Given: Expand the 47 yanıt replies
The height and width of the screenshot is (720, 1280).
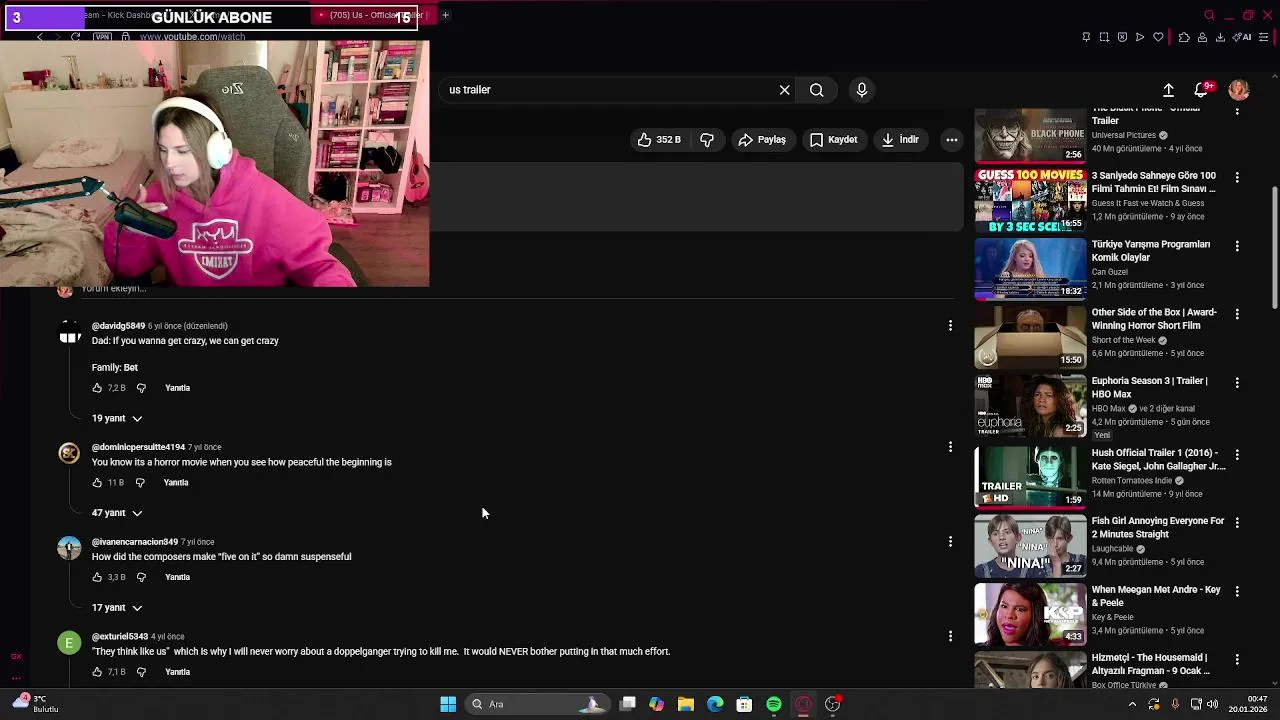Looking at the screenshot, I should pos(117,513).
